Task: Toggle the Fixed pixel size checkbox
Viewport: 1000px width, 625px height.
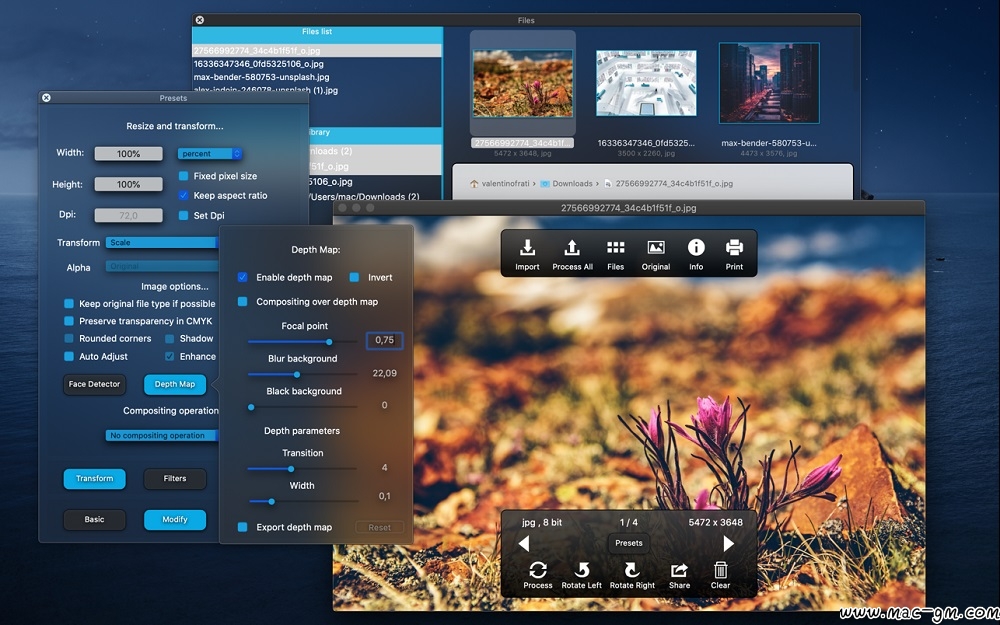Action: coord(184,176)
